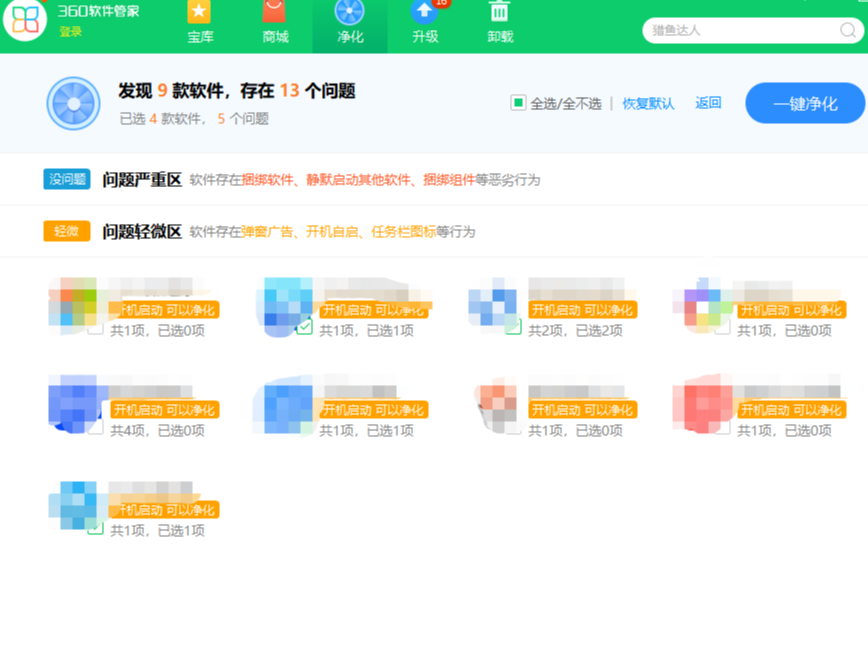
Task: Click the 开机启动 可以净化 label beside the red icon
Action: pyautogui.click(x=792, y=410)
